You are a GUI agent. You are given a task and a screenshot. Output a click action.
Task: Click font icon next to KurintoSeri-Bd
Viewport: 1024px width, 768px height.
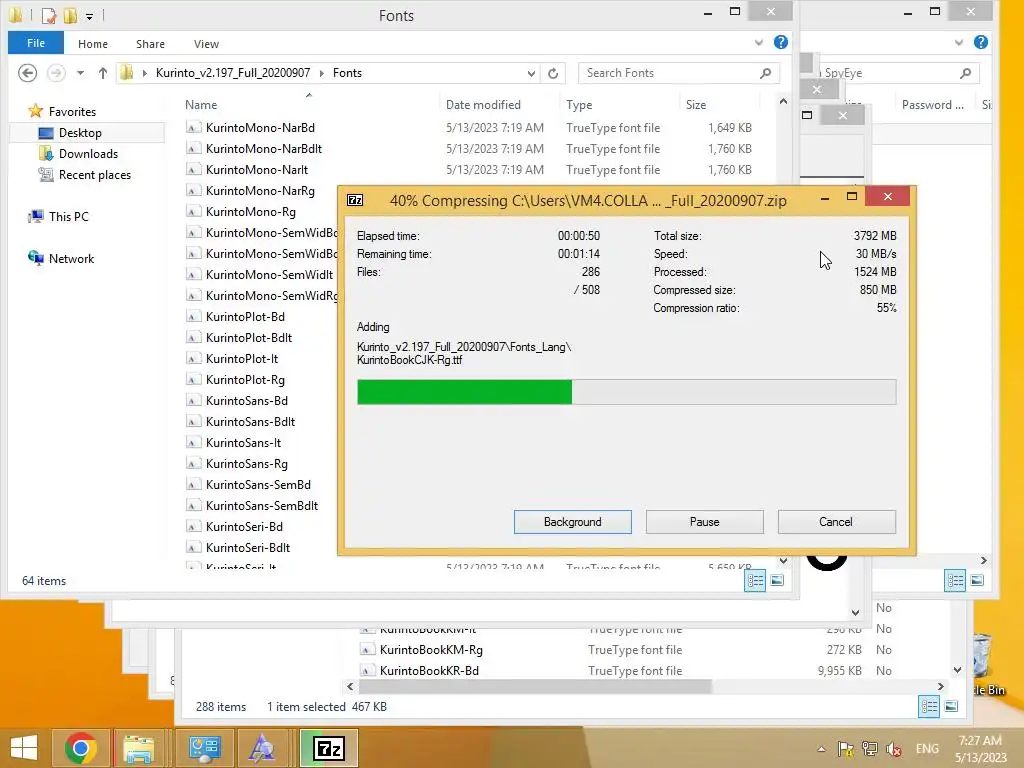click(193, 526)
